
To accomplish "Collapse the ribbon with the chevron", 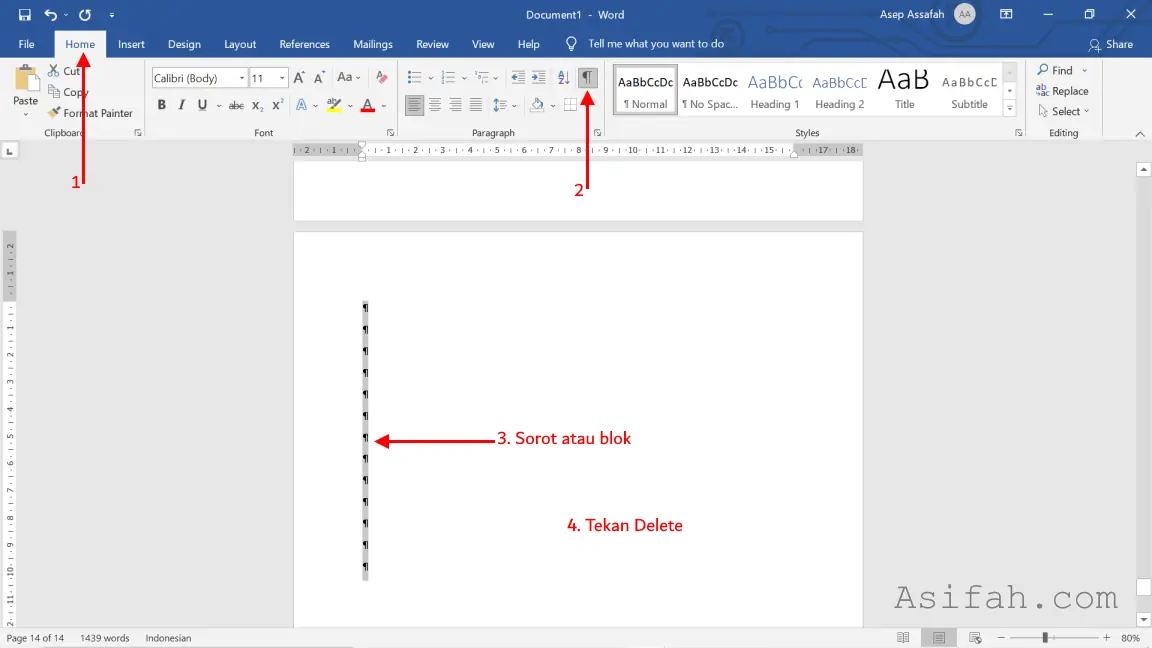I will coord(1140,134).
